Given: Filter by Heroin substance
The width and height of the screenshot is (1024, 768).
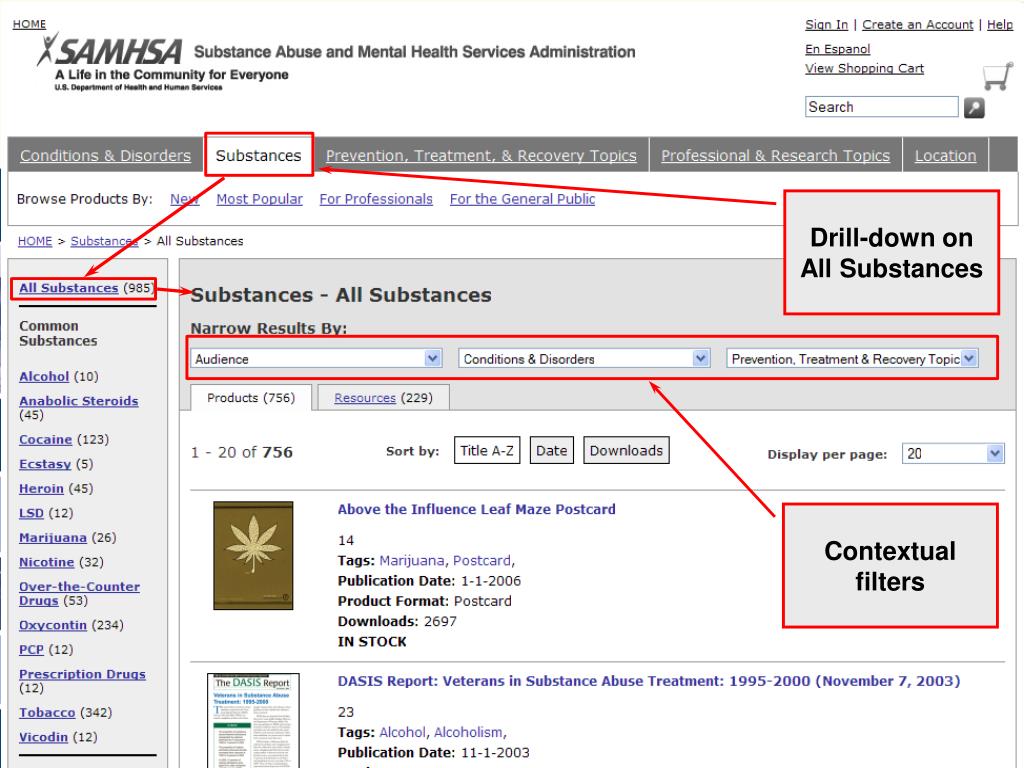Looking at the screenshot, I should pyautogui.click(x=41, y=488).
